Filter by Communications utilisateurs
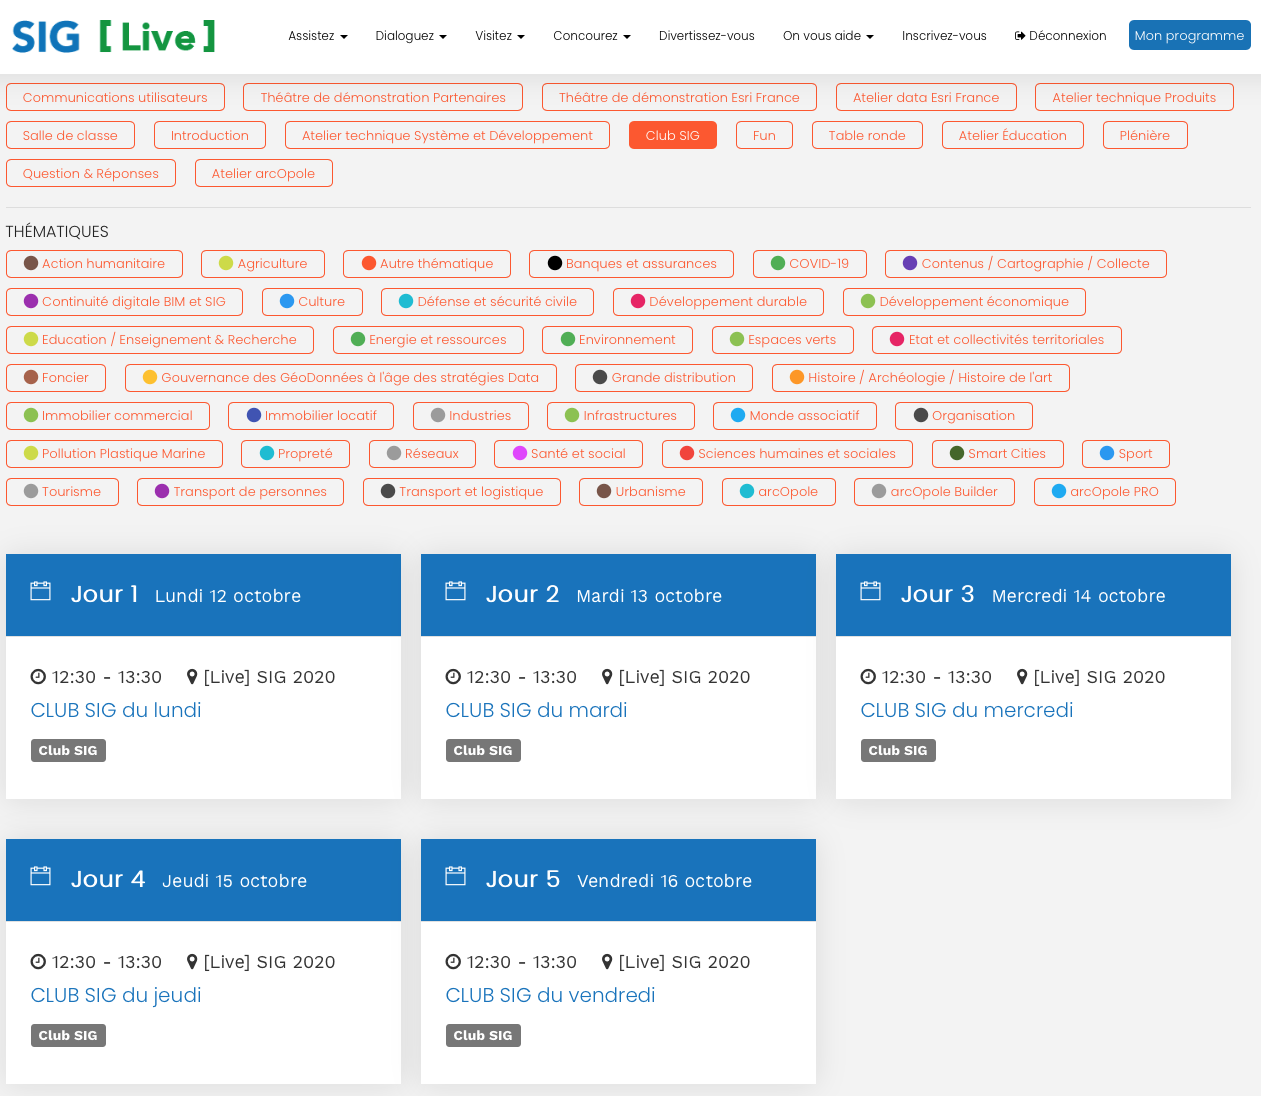Image resolution: width=1261 pixels, height=1096 pixels. (x=115, y=97)
